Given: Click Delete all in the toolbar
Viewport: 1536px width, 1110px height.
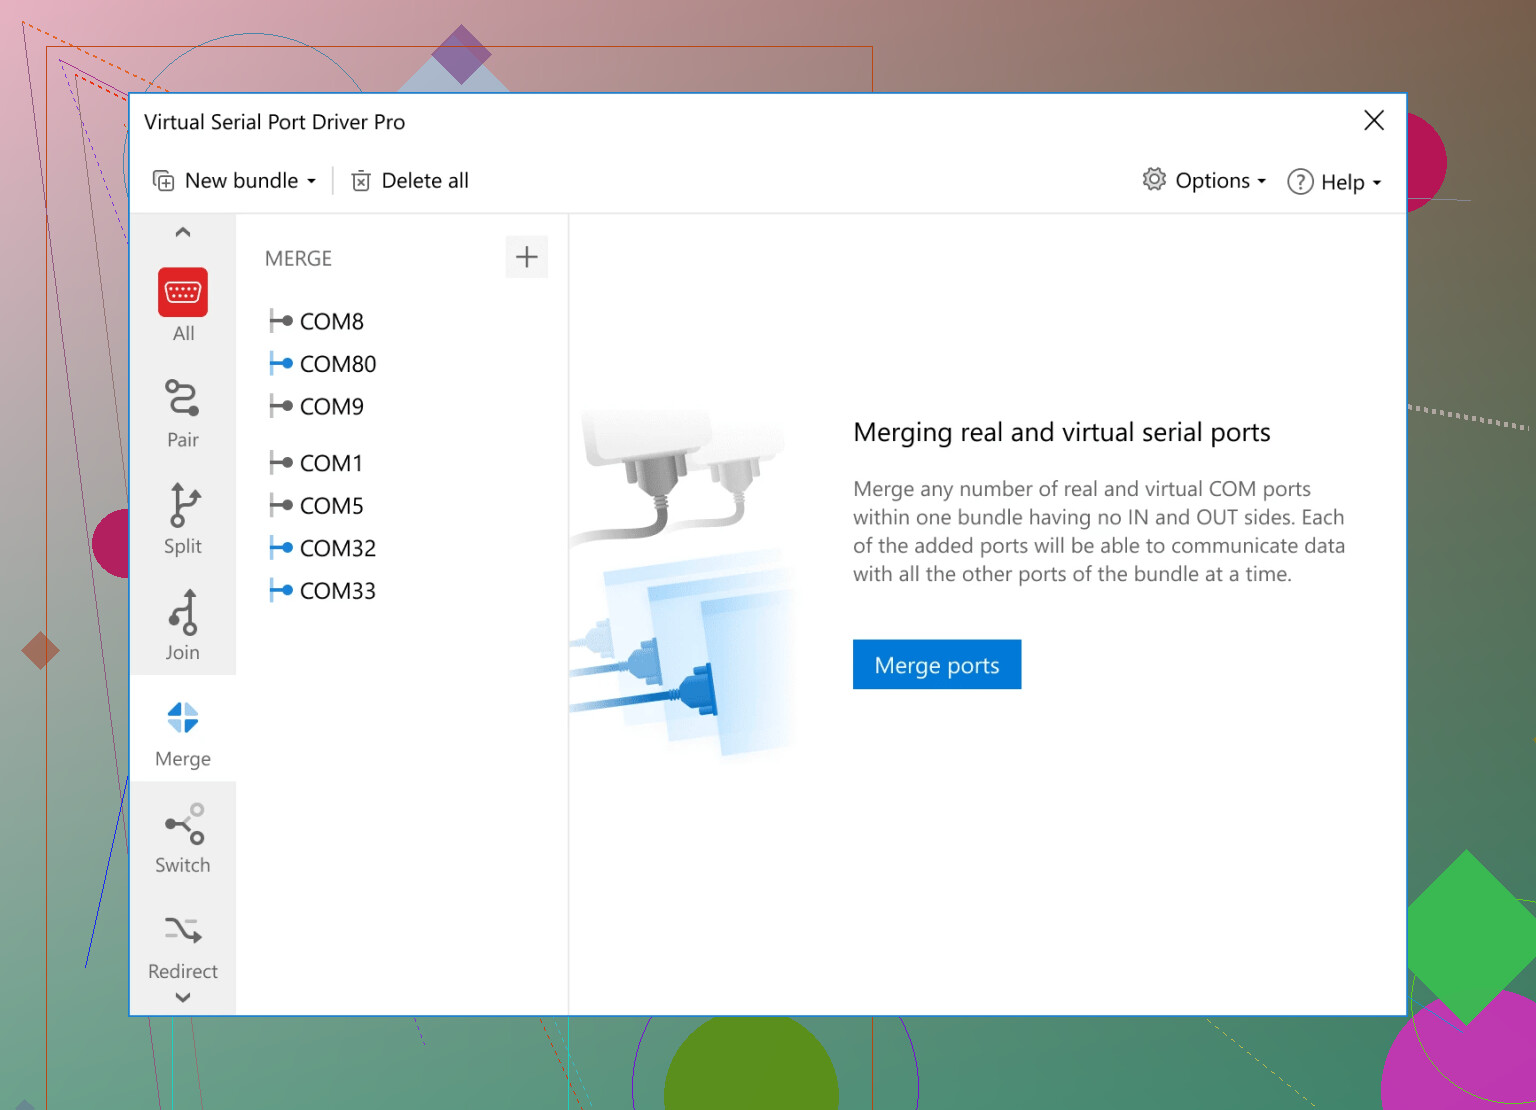Looking at the screenshot, I should 410,181.
